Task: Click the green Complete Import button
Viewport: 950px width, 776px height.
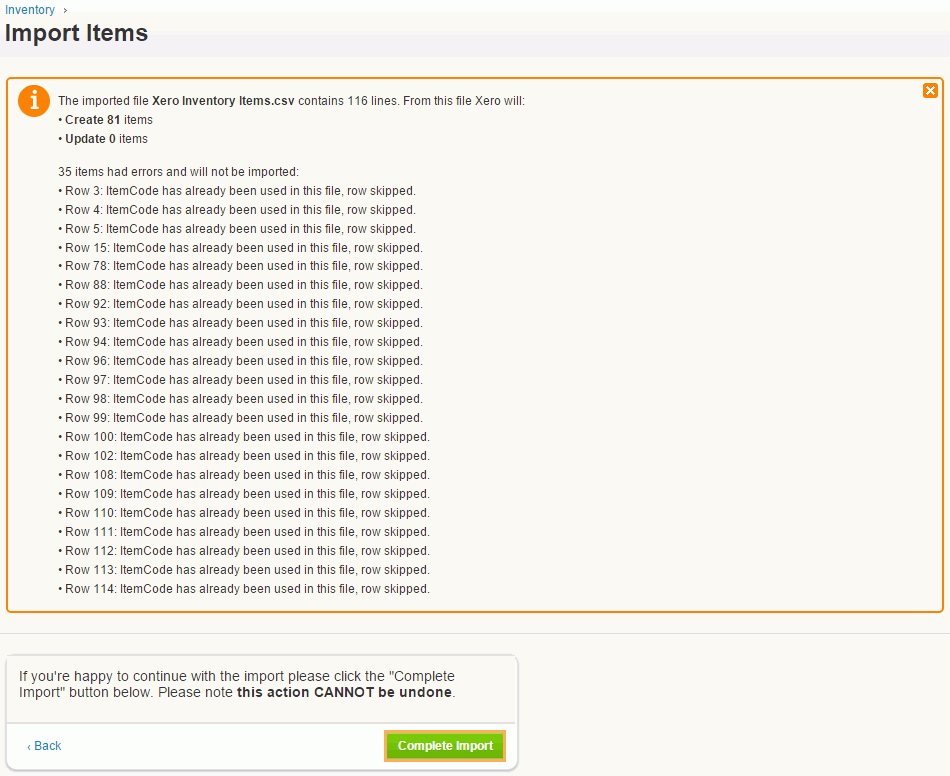Action: [x=445, y=746]
